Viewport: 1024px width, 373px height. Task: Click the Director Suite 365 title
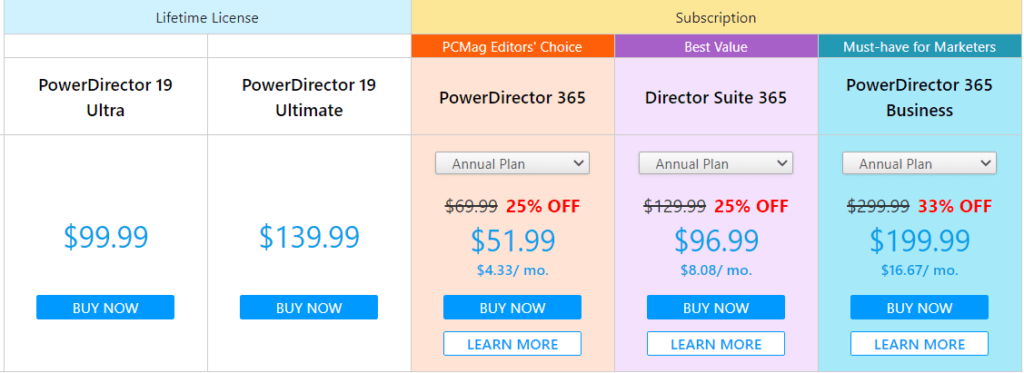pyautogui.click(x=716, y=98)
